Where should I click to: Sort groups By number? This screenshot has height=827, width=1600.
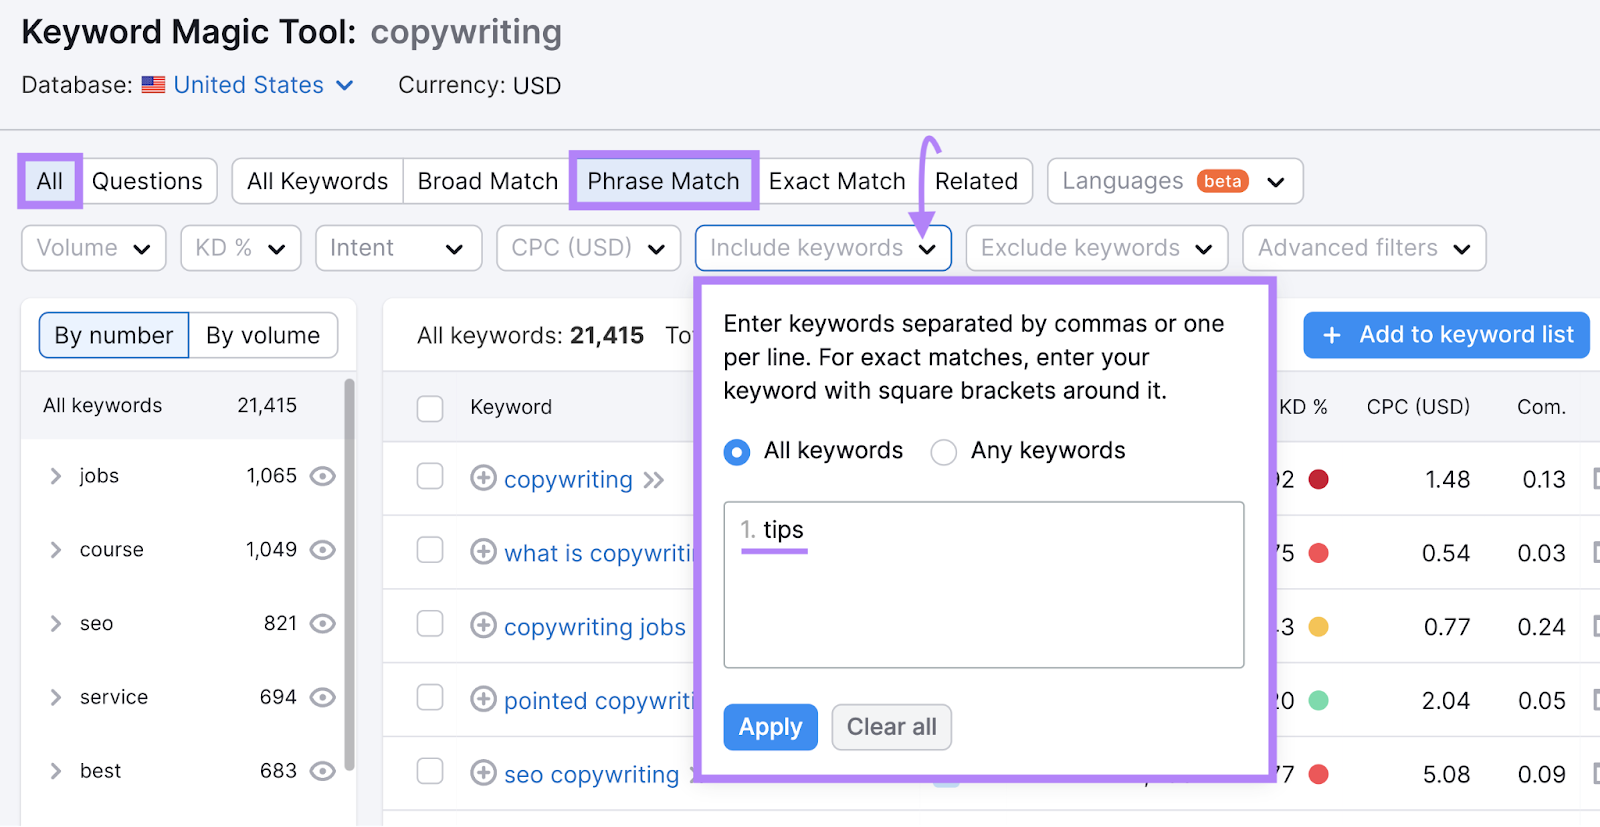click(x=114, y=335)
